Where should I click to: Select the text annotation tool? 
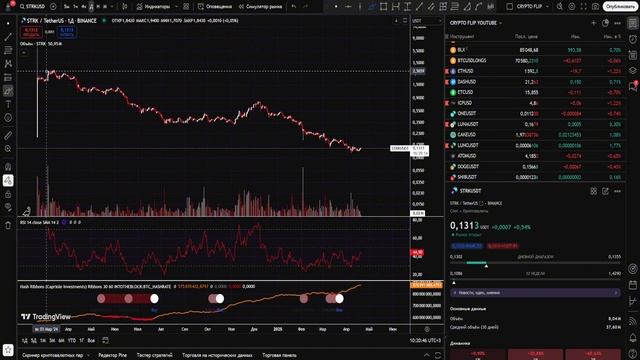pos(8,104)
